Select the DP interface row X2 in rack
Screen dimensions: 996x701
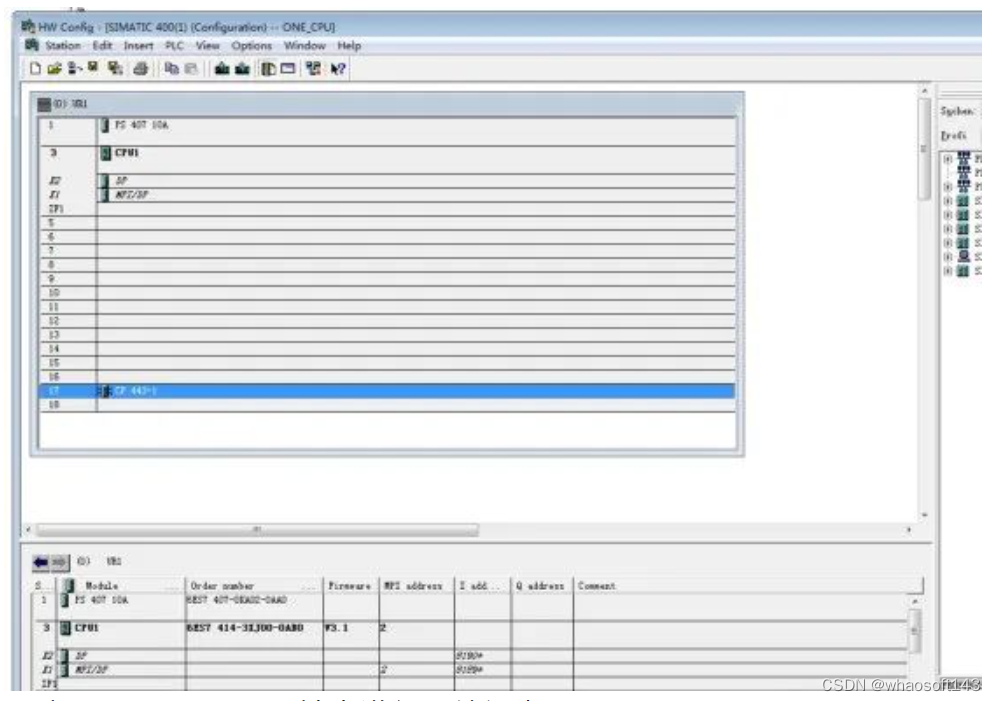click(x=387, y=181)
